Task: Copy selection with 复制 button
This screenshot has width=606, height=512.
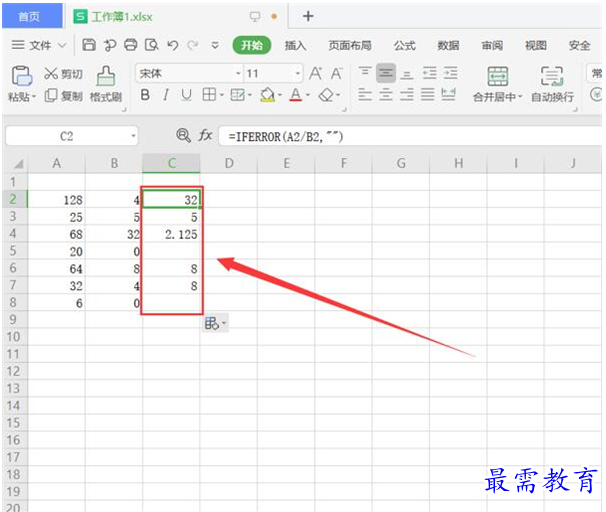Action: (x=64, y=95)
